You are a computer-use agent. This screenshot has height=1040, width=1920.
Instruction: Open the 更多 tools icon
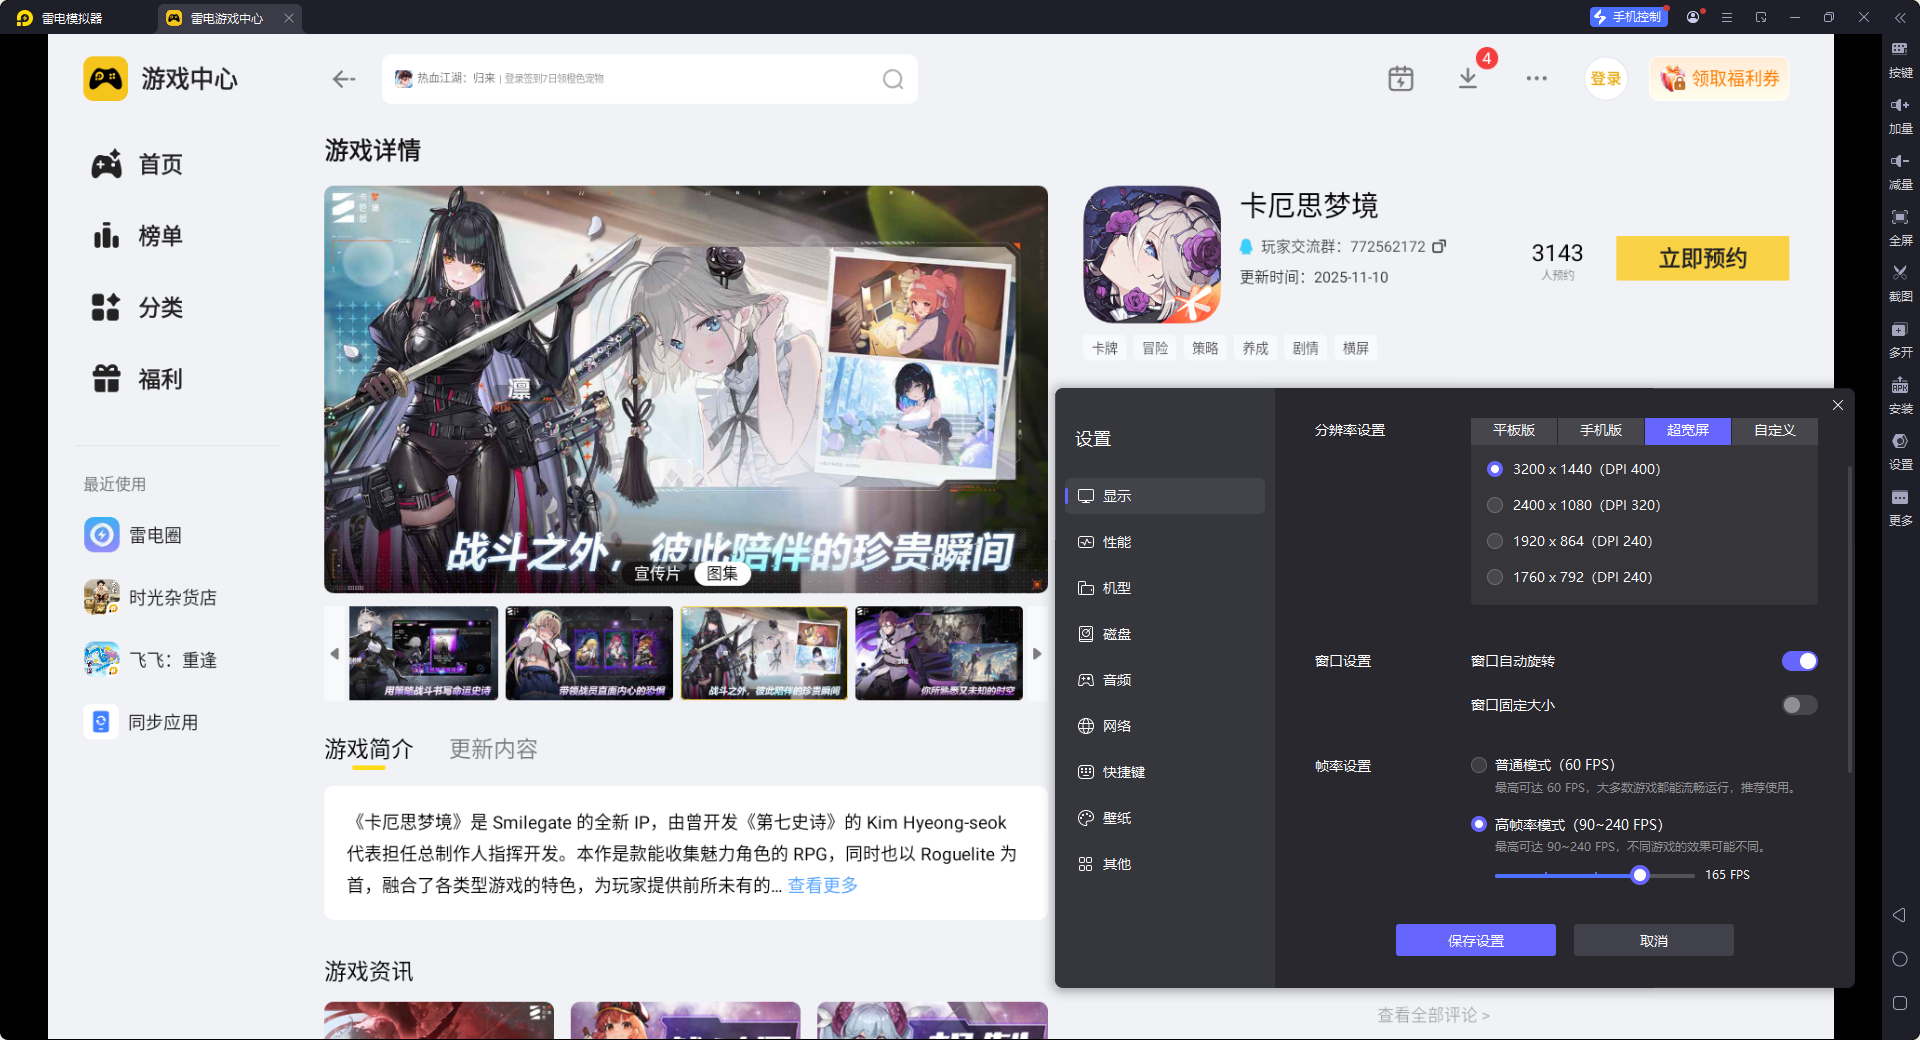tap(1900, 506)
